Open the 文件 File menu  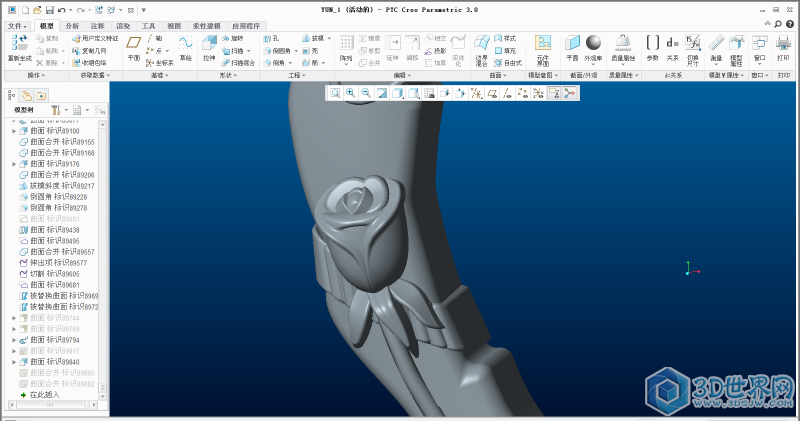pyautogui.click(x=17, y=26)
